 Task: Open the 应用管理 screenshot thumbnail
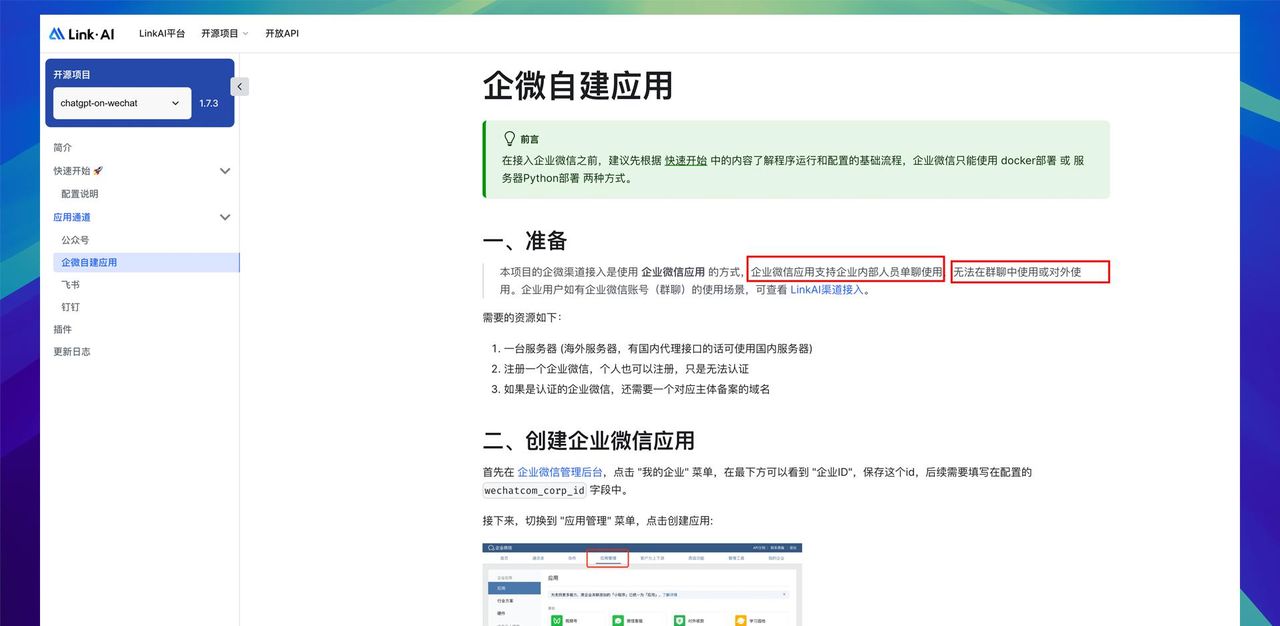[642, 585]
